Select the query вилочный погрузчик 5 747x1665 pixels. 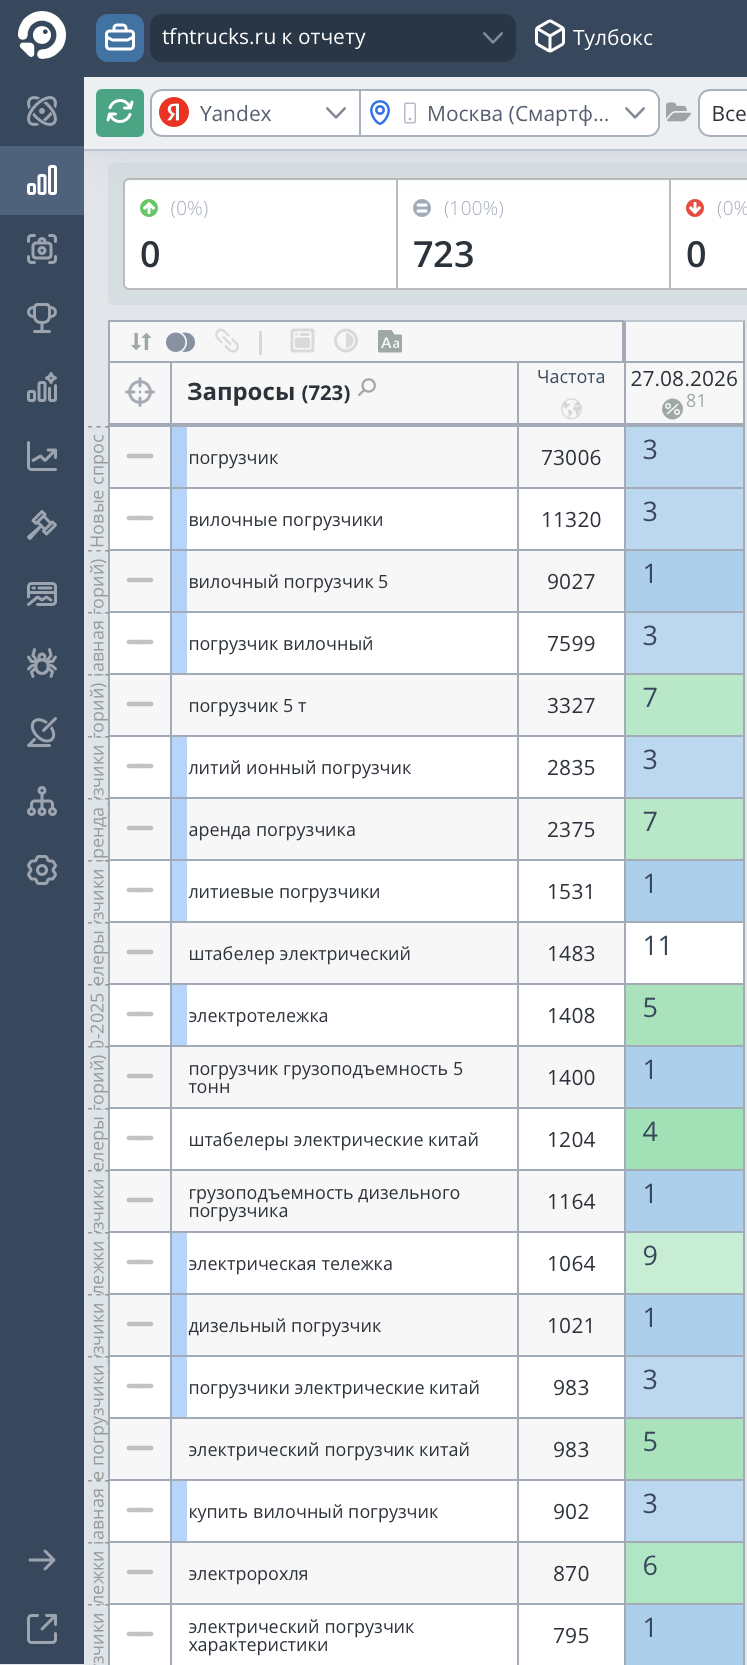point(288,582)
